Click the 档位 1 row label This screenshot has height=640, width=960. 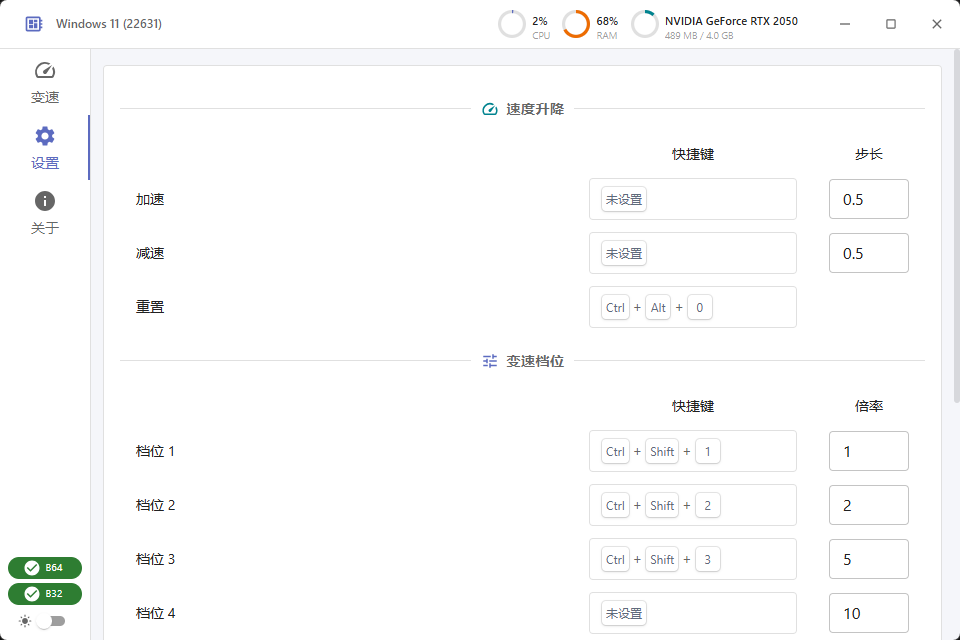pyautogui.click(x=155, y=451)
